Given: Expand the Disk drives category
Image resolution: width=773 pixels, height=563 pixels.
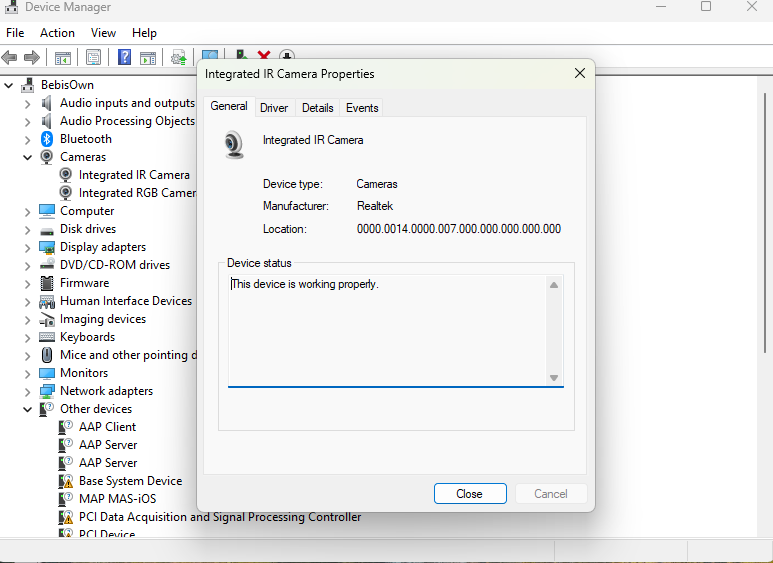Looking at the screenshot, I should pyautogui.click(x=27, y=230).
